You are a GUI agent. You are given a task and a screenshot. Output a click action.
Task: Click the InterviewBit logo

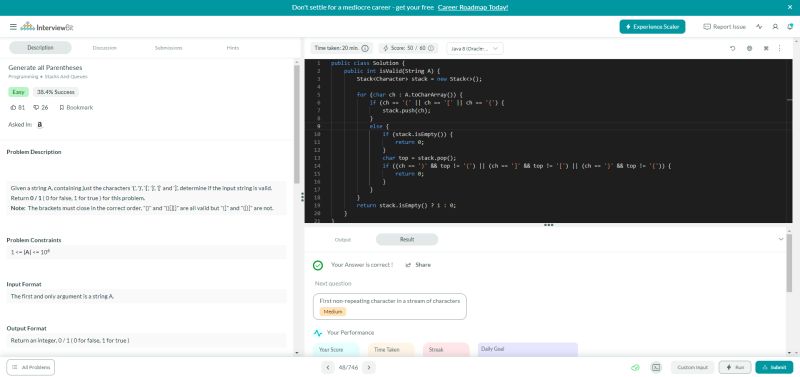47,27
